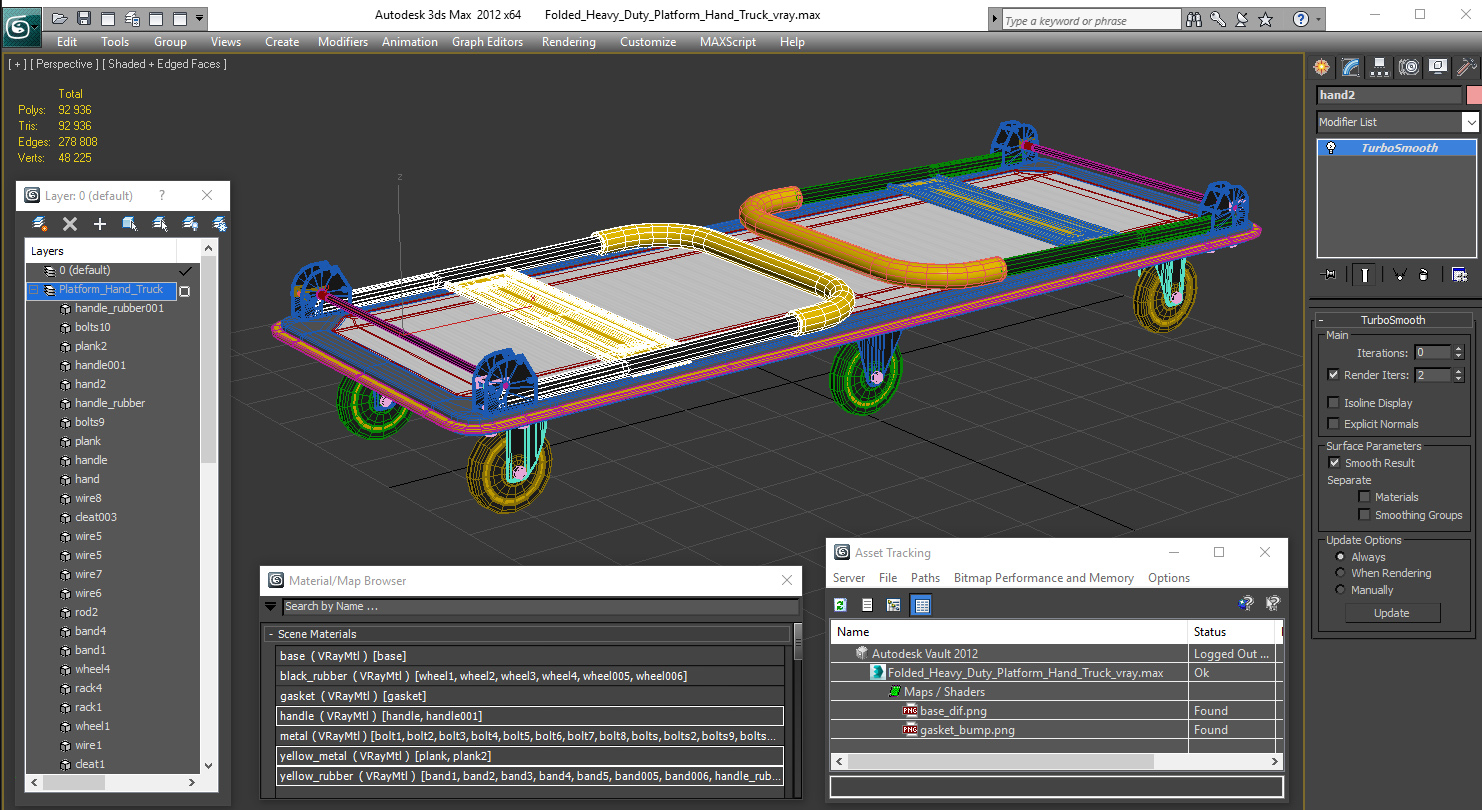
Task: Click the Update button
Action: 1391,613
